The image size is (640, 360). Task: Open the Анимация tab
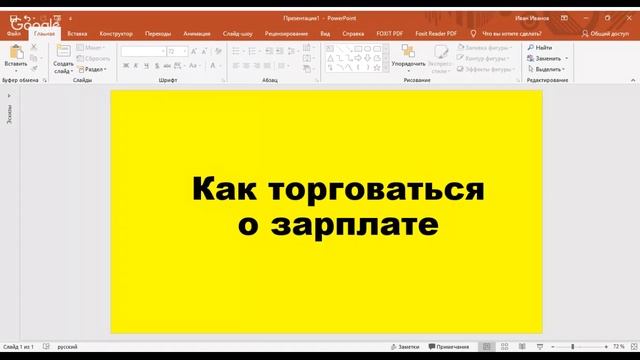(197, 33)
